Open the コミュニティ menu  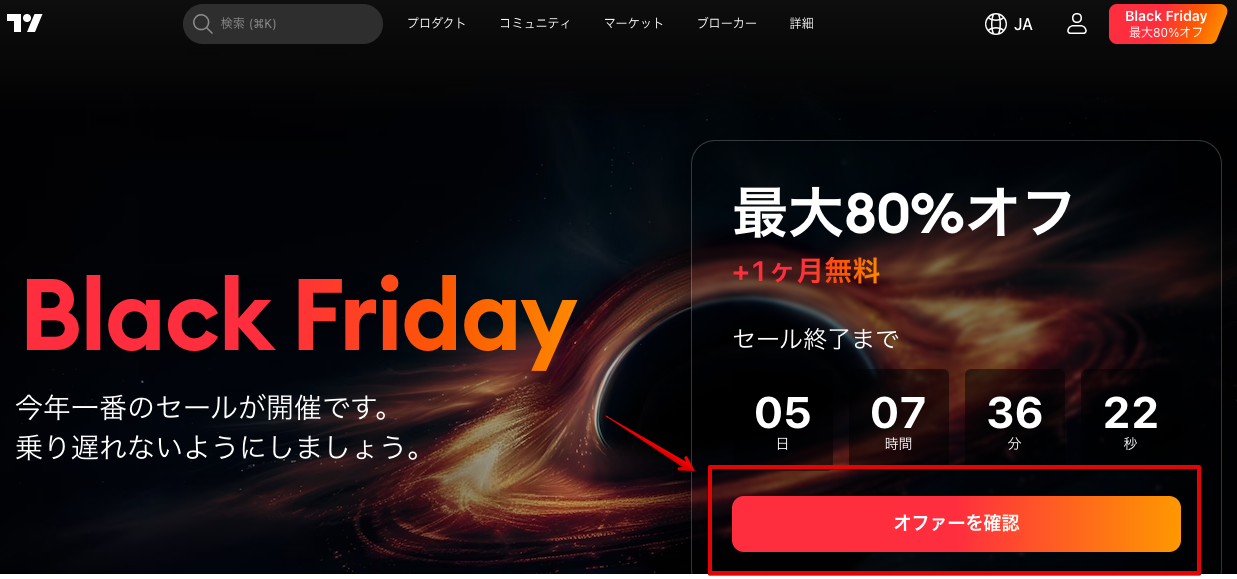coord(535,23)
